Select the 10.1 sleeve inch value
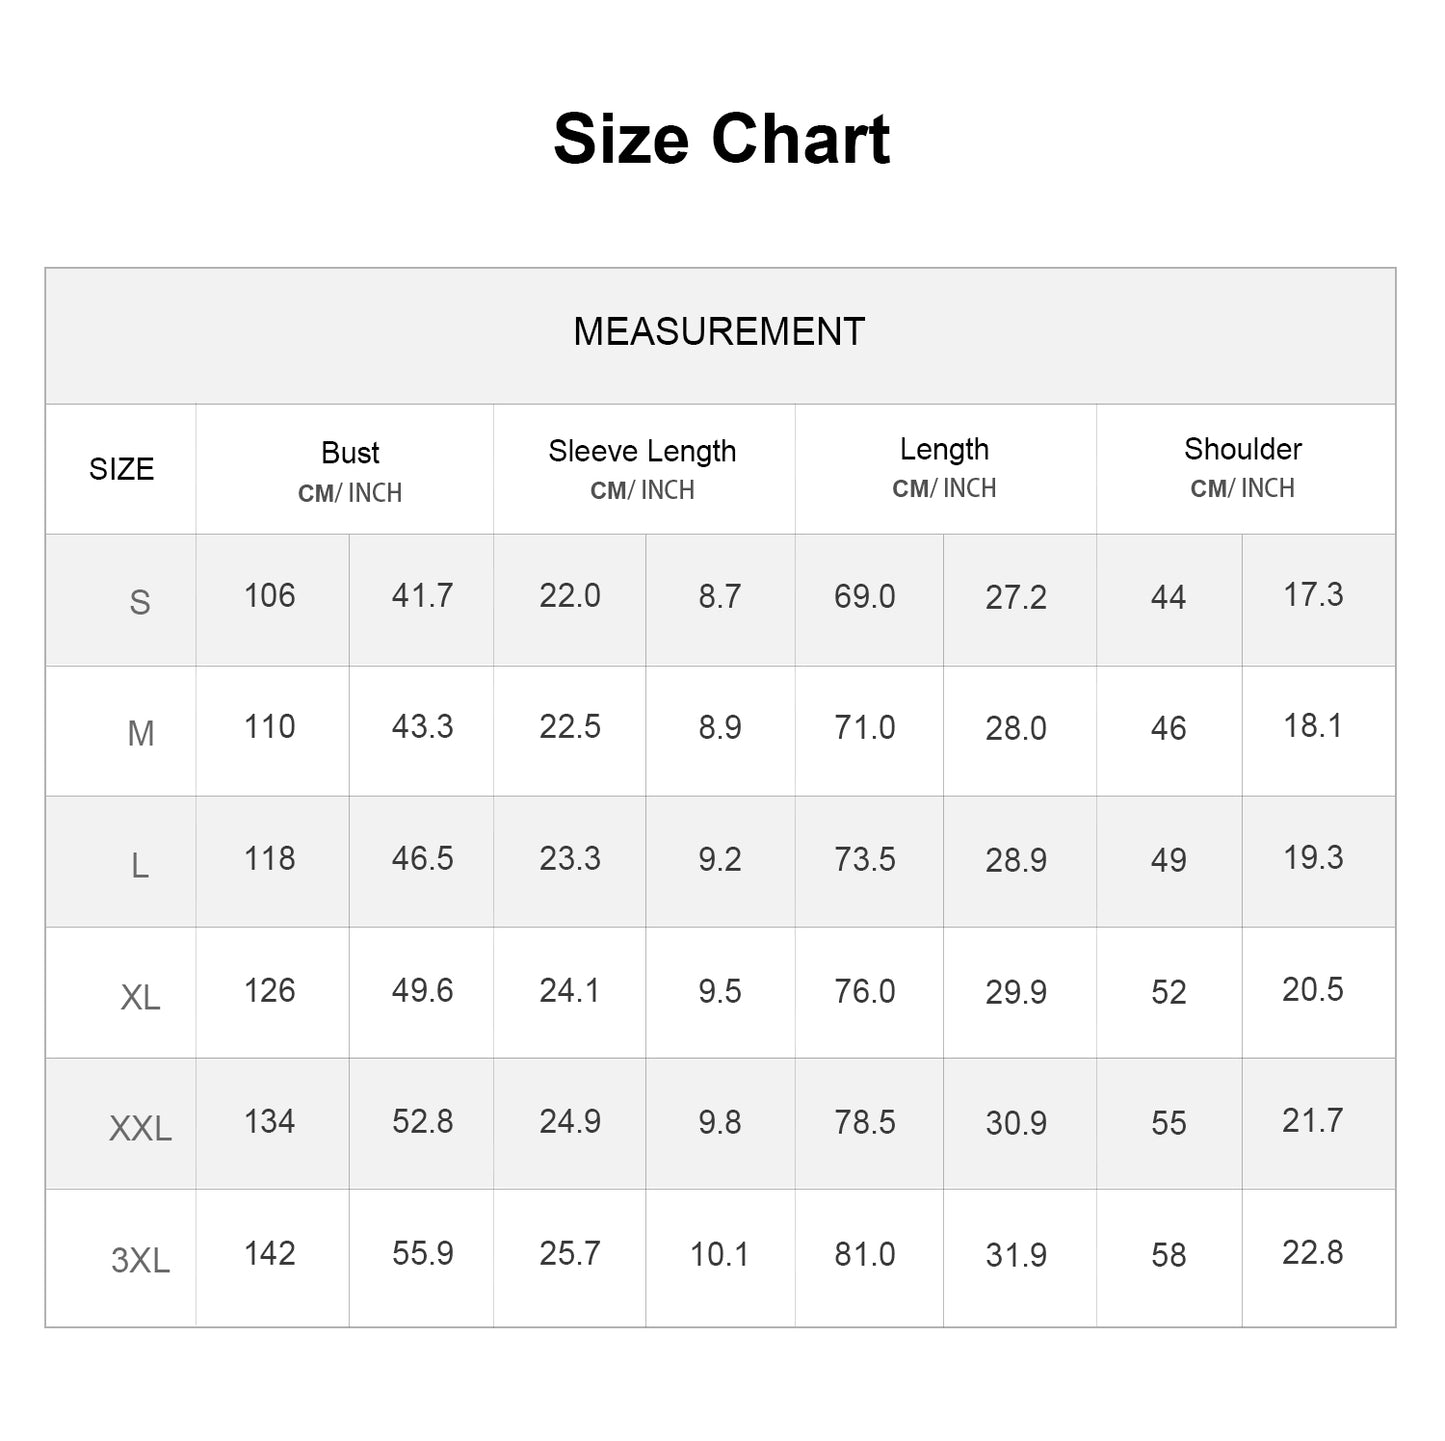The image size is (1445, 1441). pos(719,1254)
